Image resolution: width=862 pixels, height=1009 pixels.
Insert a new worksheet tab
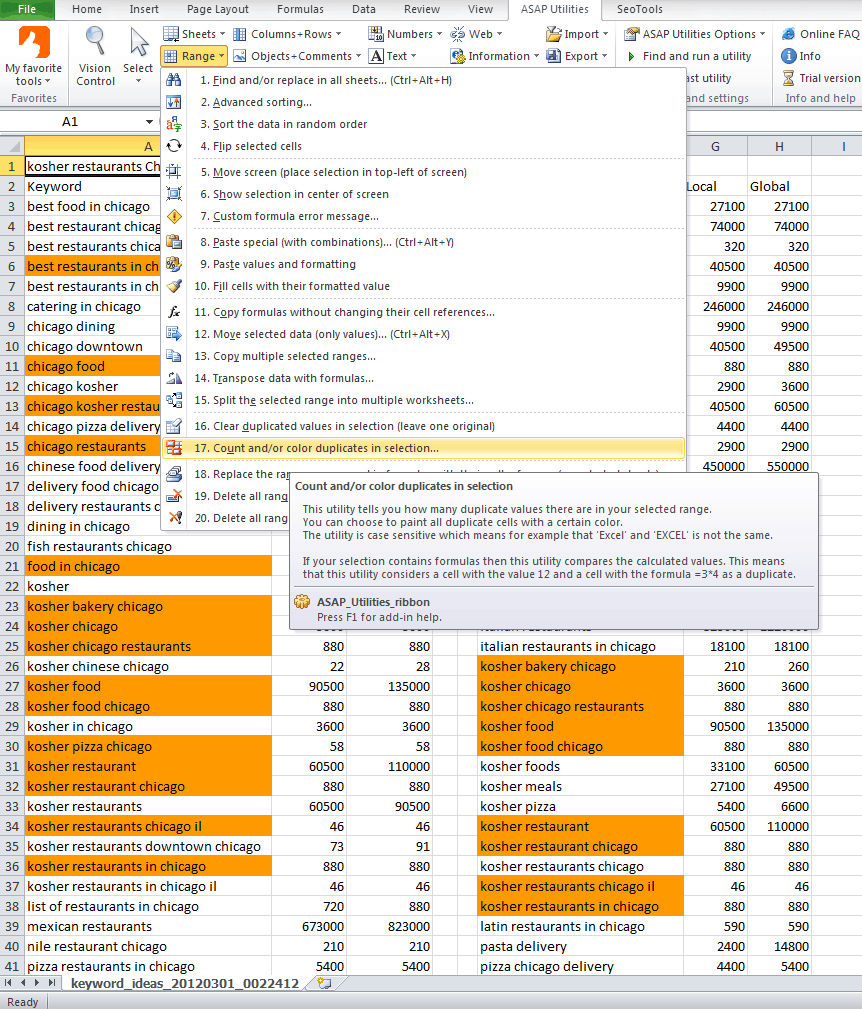point(325,983)
